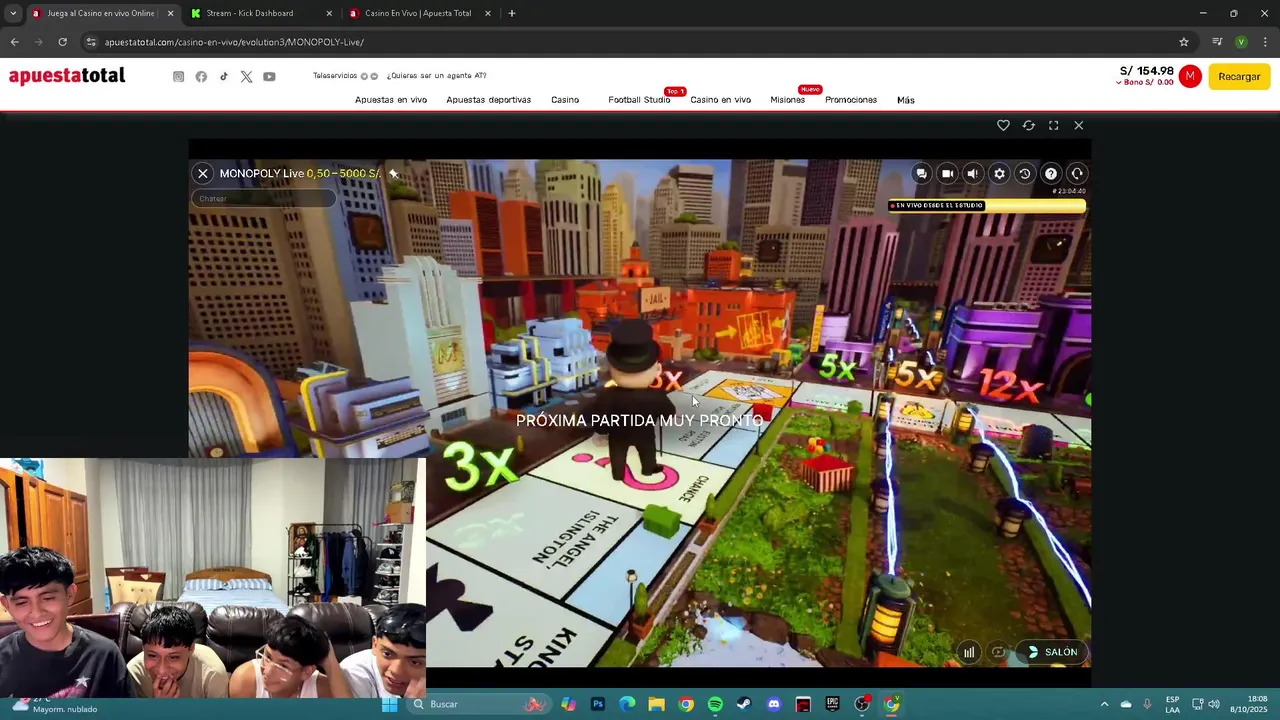Viewport: 1280px width, 720px height.
Task: Open Football Studio menu item
Action: (639, 100)
